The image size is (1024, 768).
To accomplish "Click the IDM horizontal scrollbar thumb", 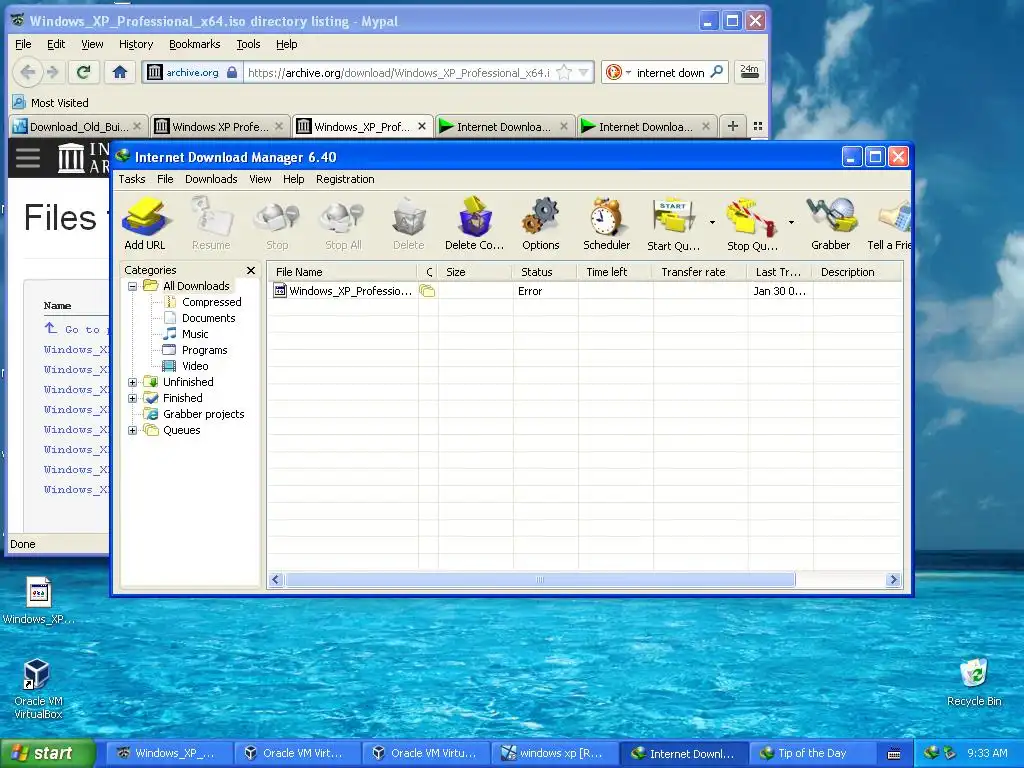I will [540, 580].
